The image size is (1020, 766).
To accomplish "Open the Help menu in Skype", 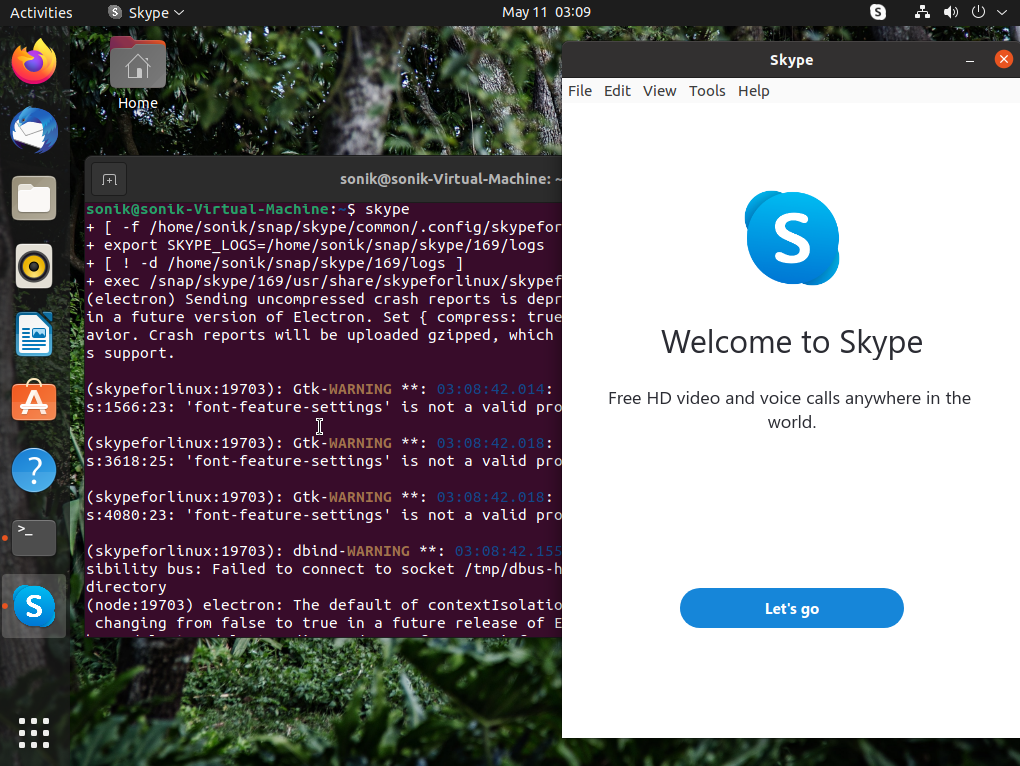I will (753, 91).
